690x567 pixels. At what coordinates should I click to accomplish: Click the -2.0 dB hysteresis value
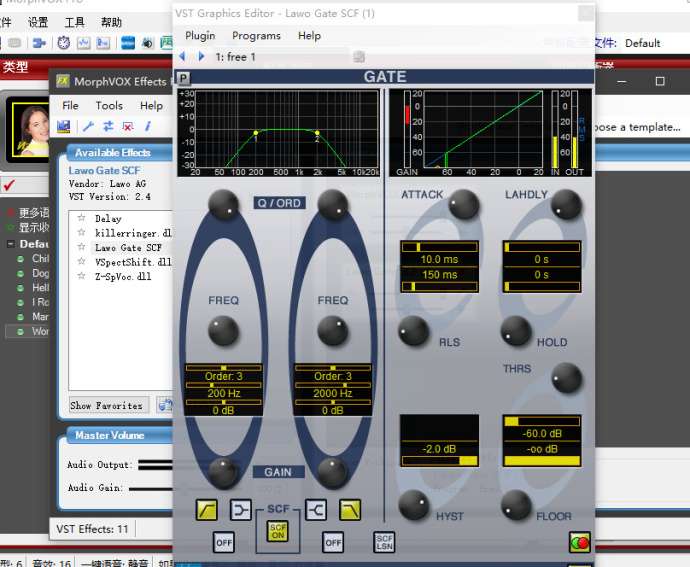coord(439,449)
